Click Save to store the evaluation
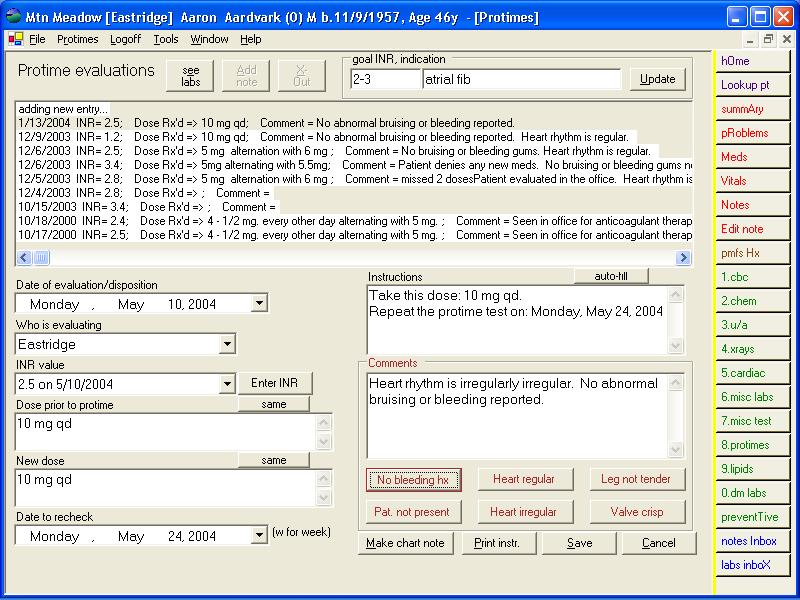 (x=578, y=543)
